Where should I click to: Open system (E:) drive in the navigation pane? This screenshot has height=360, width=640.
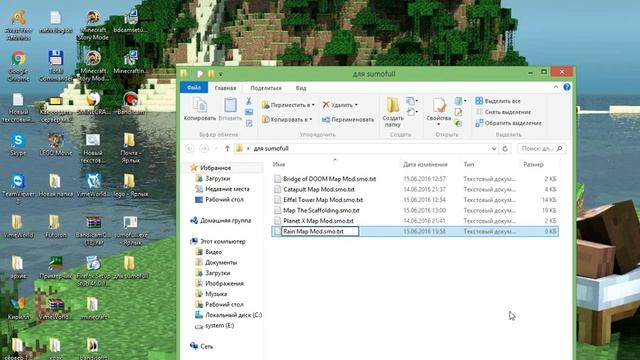pos(219,325)
